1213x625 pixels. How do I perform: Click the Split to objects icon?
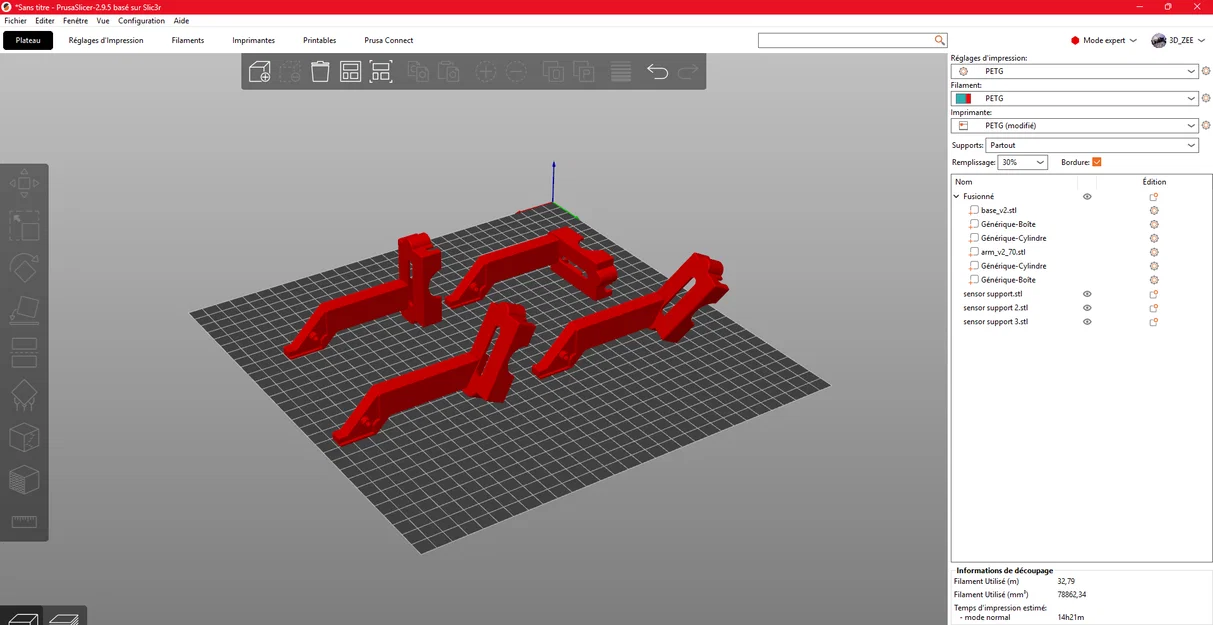pos(553,71)
